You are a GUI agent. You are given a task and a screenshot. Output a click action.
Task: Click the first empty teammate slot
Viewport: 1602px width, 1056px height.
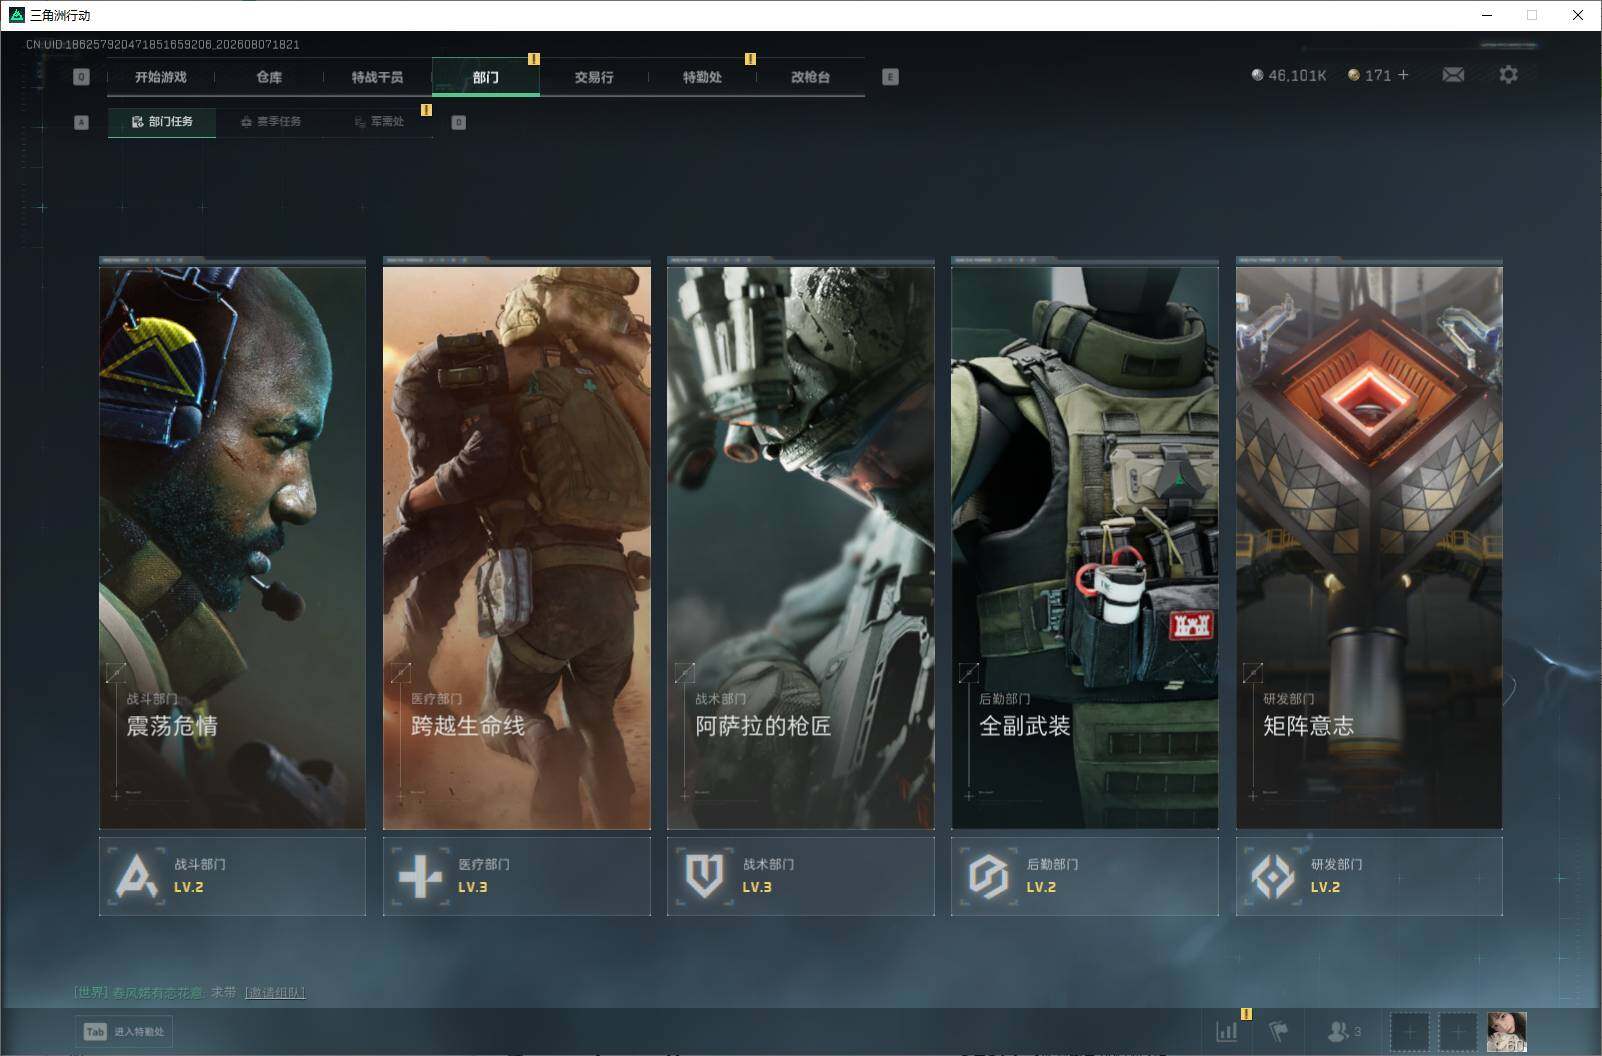pos(1410,1031)
